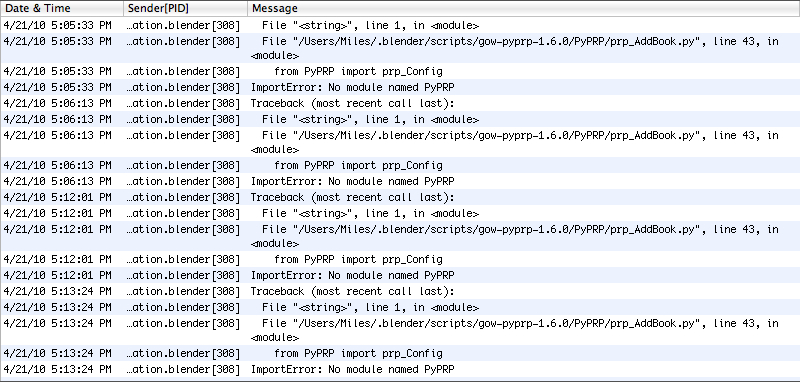Select the 5:13:24 Traceback message

[353, 291]
